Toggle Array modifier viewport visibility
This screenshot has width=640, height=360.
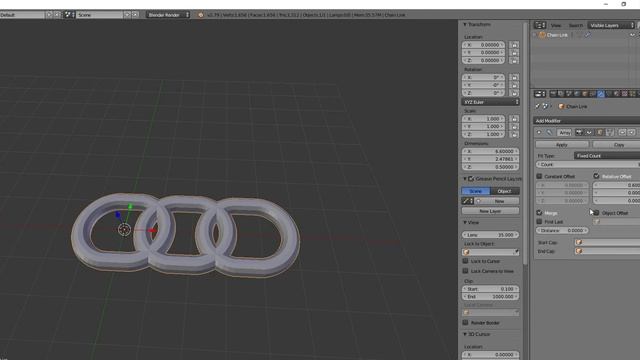(x=589, y=132)
